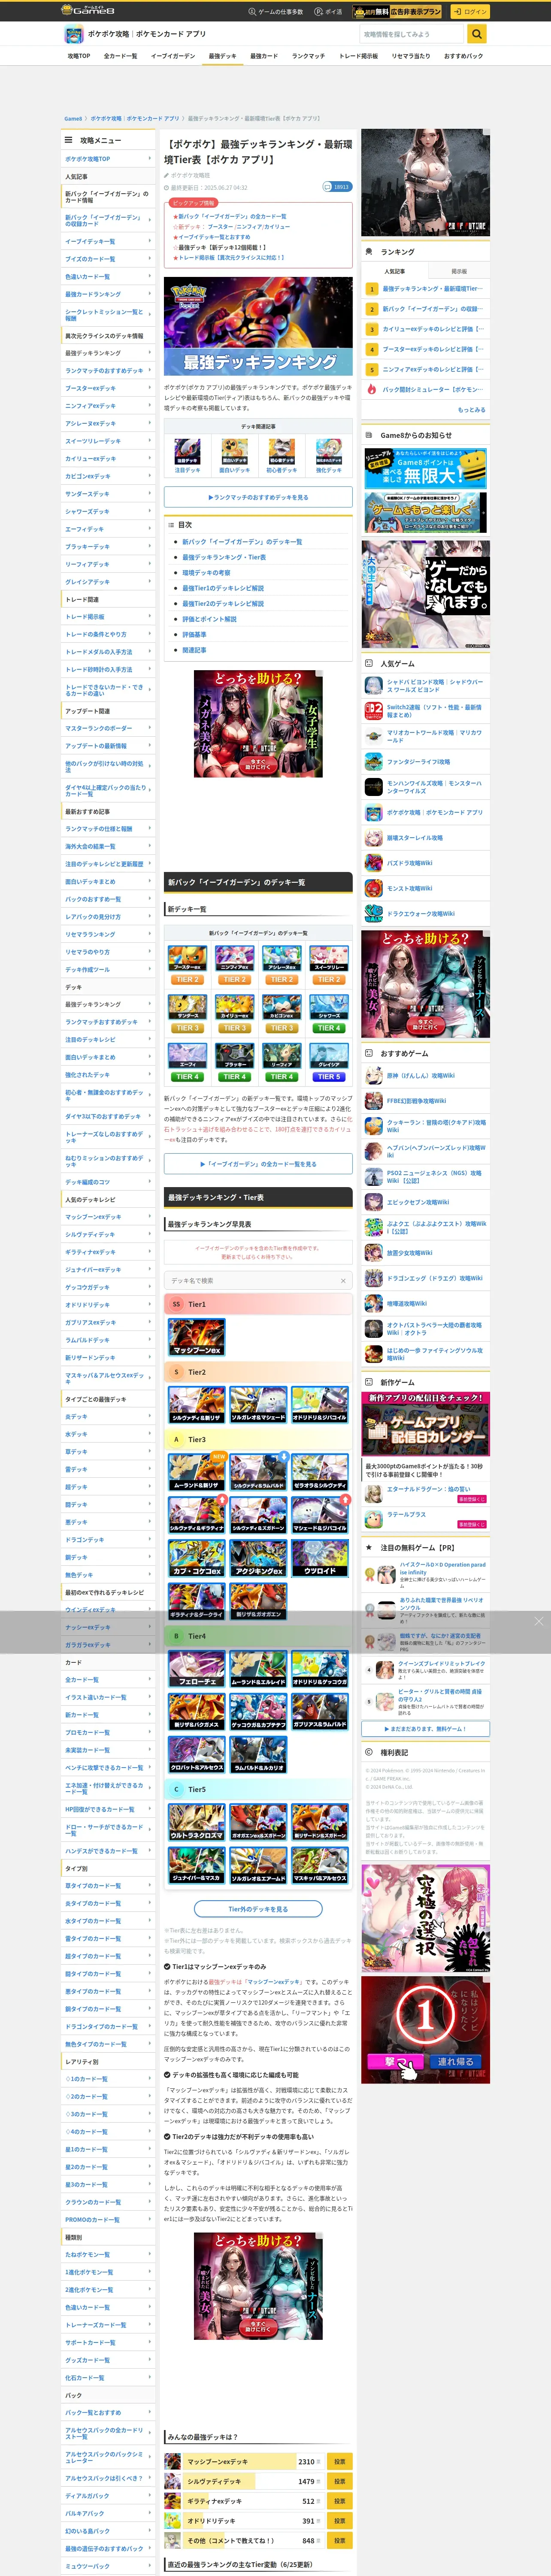Click the Tier外のデッキを見る button

coord(258,1909)
